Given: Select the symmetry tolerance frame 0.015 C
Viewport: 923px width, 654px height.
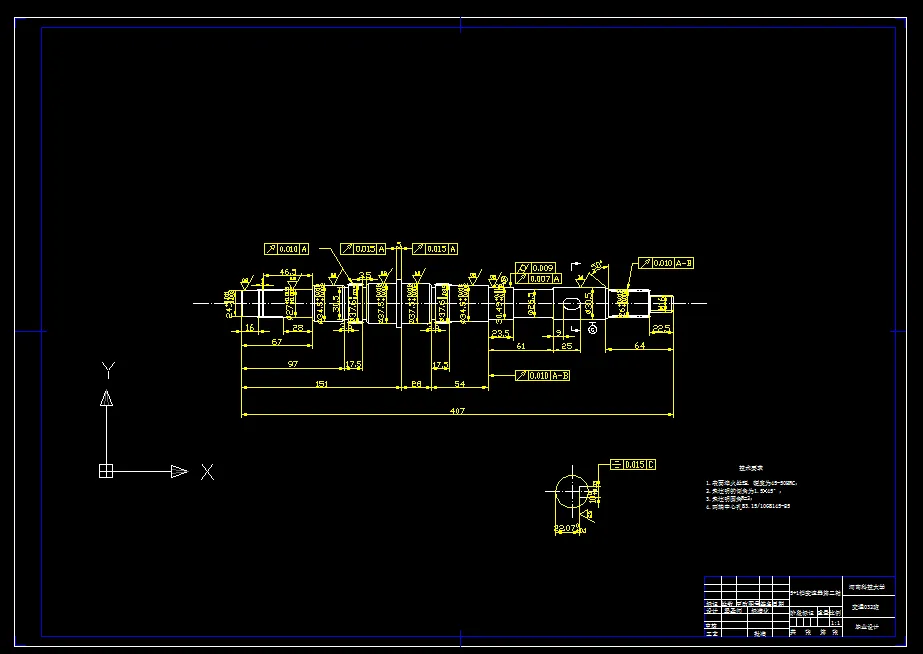Looking at the screenshot, I should [633, 464].
